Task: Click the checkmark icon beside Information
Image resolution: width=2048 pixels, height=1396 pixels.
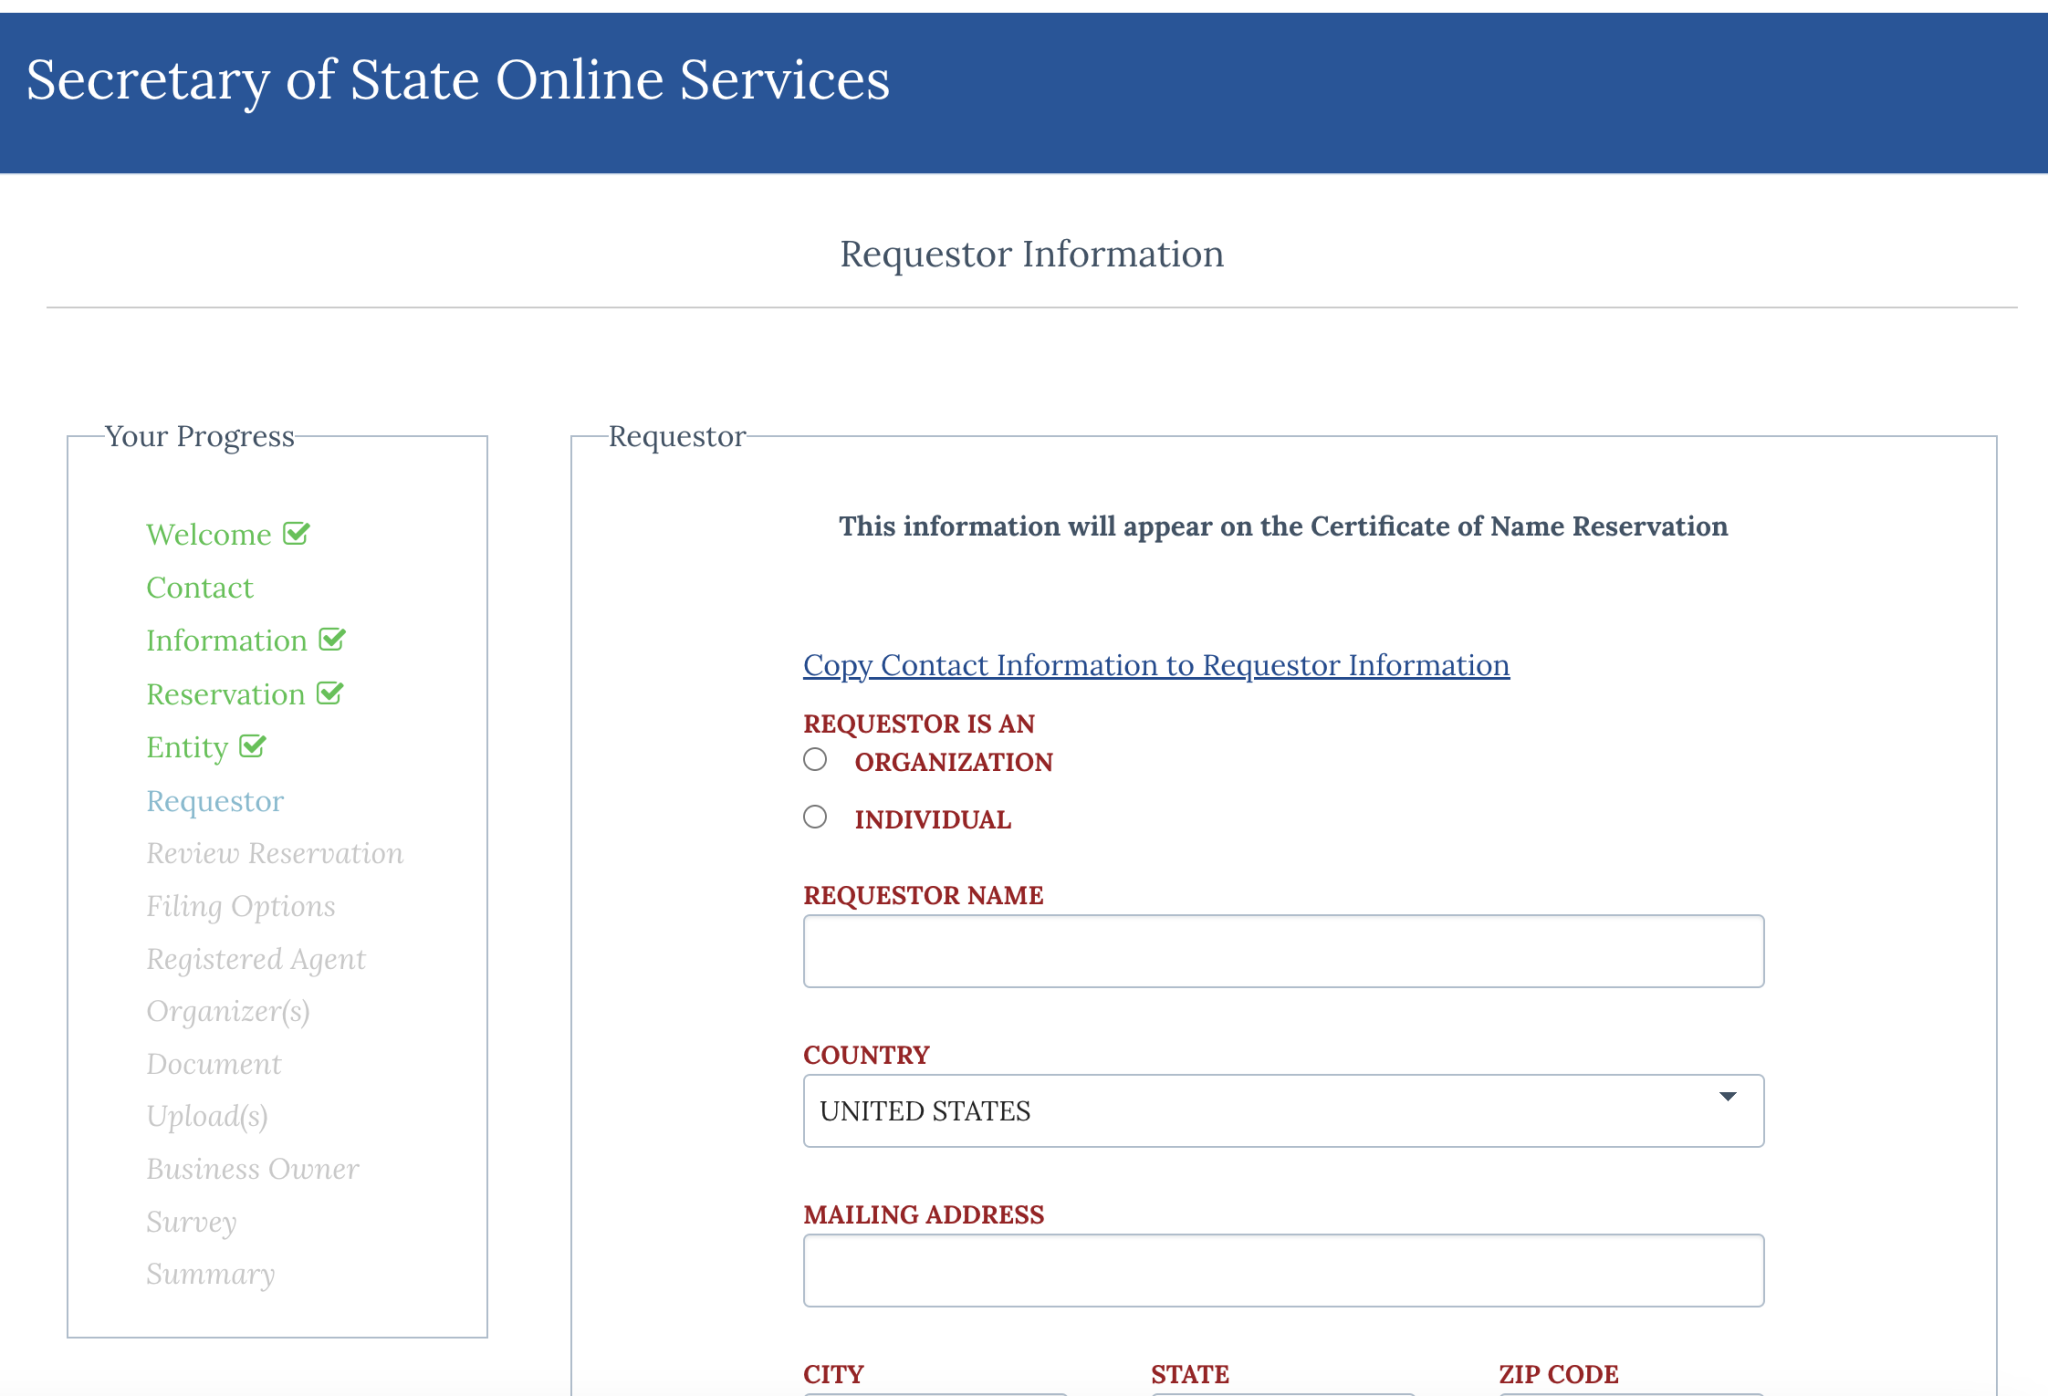Action: [332, 640]
